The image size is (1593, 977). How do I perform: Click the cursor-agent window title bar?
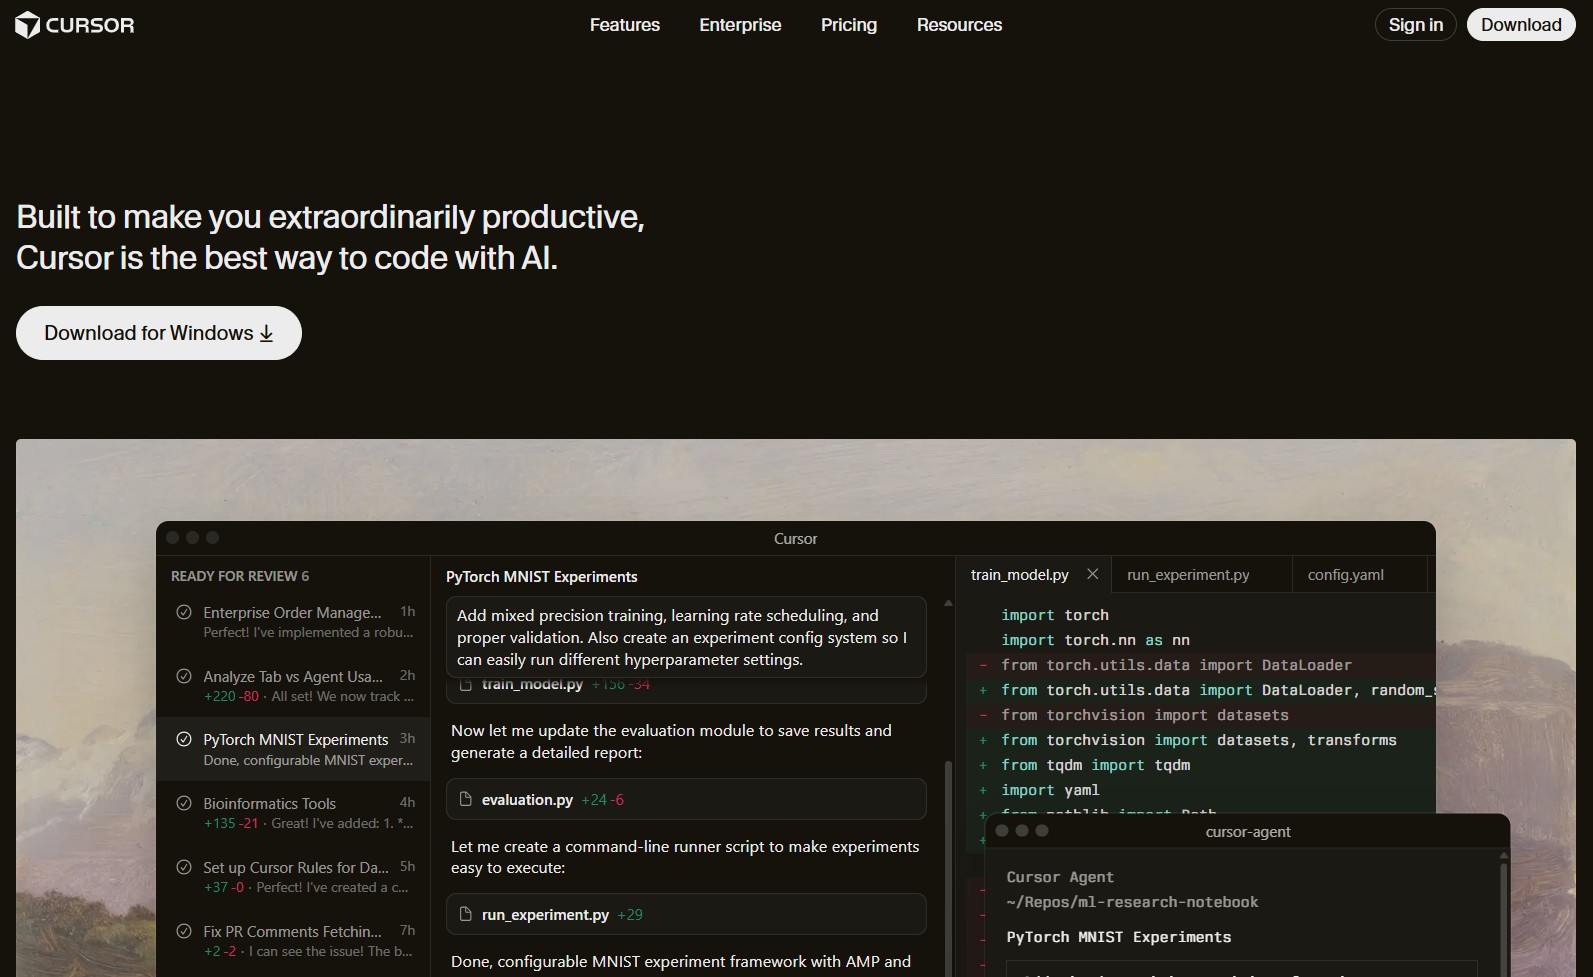[1248, 831]
